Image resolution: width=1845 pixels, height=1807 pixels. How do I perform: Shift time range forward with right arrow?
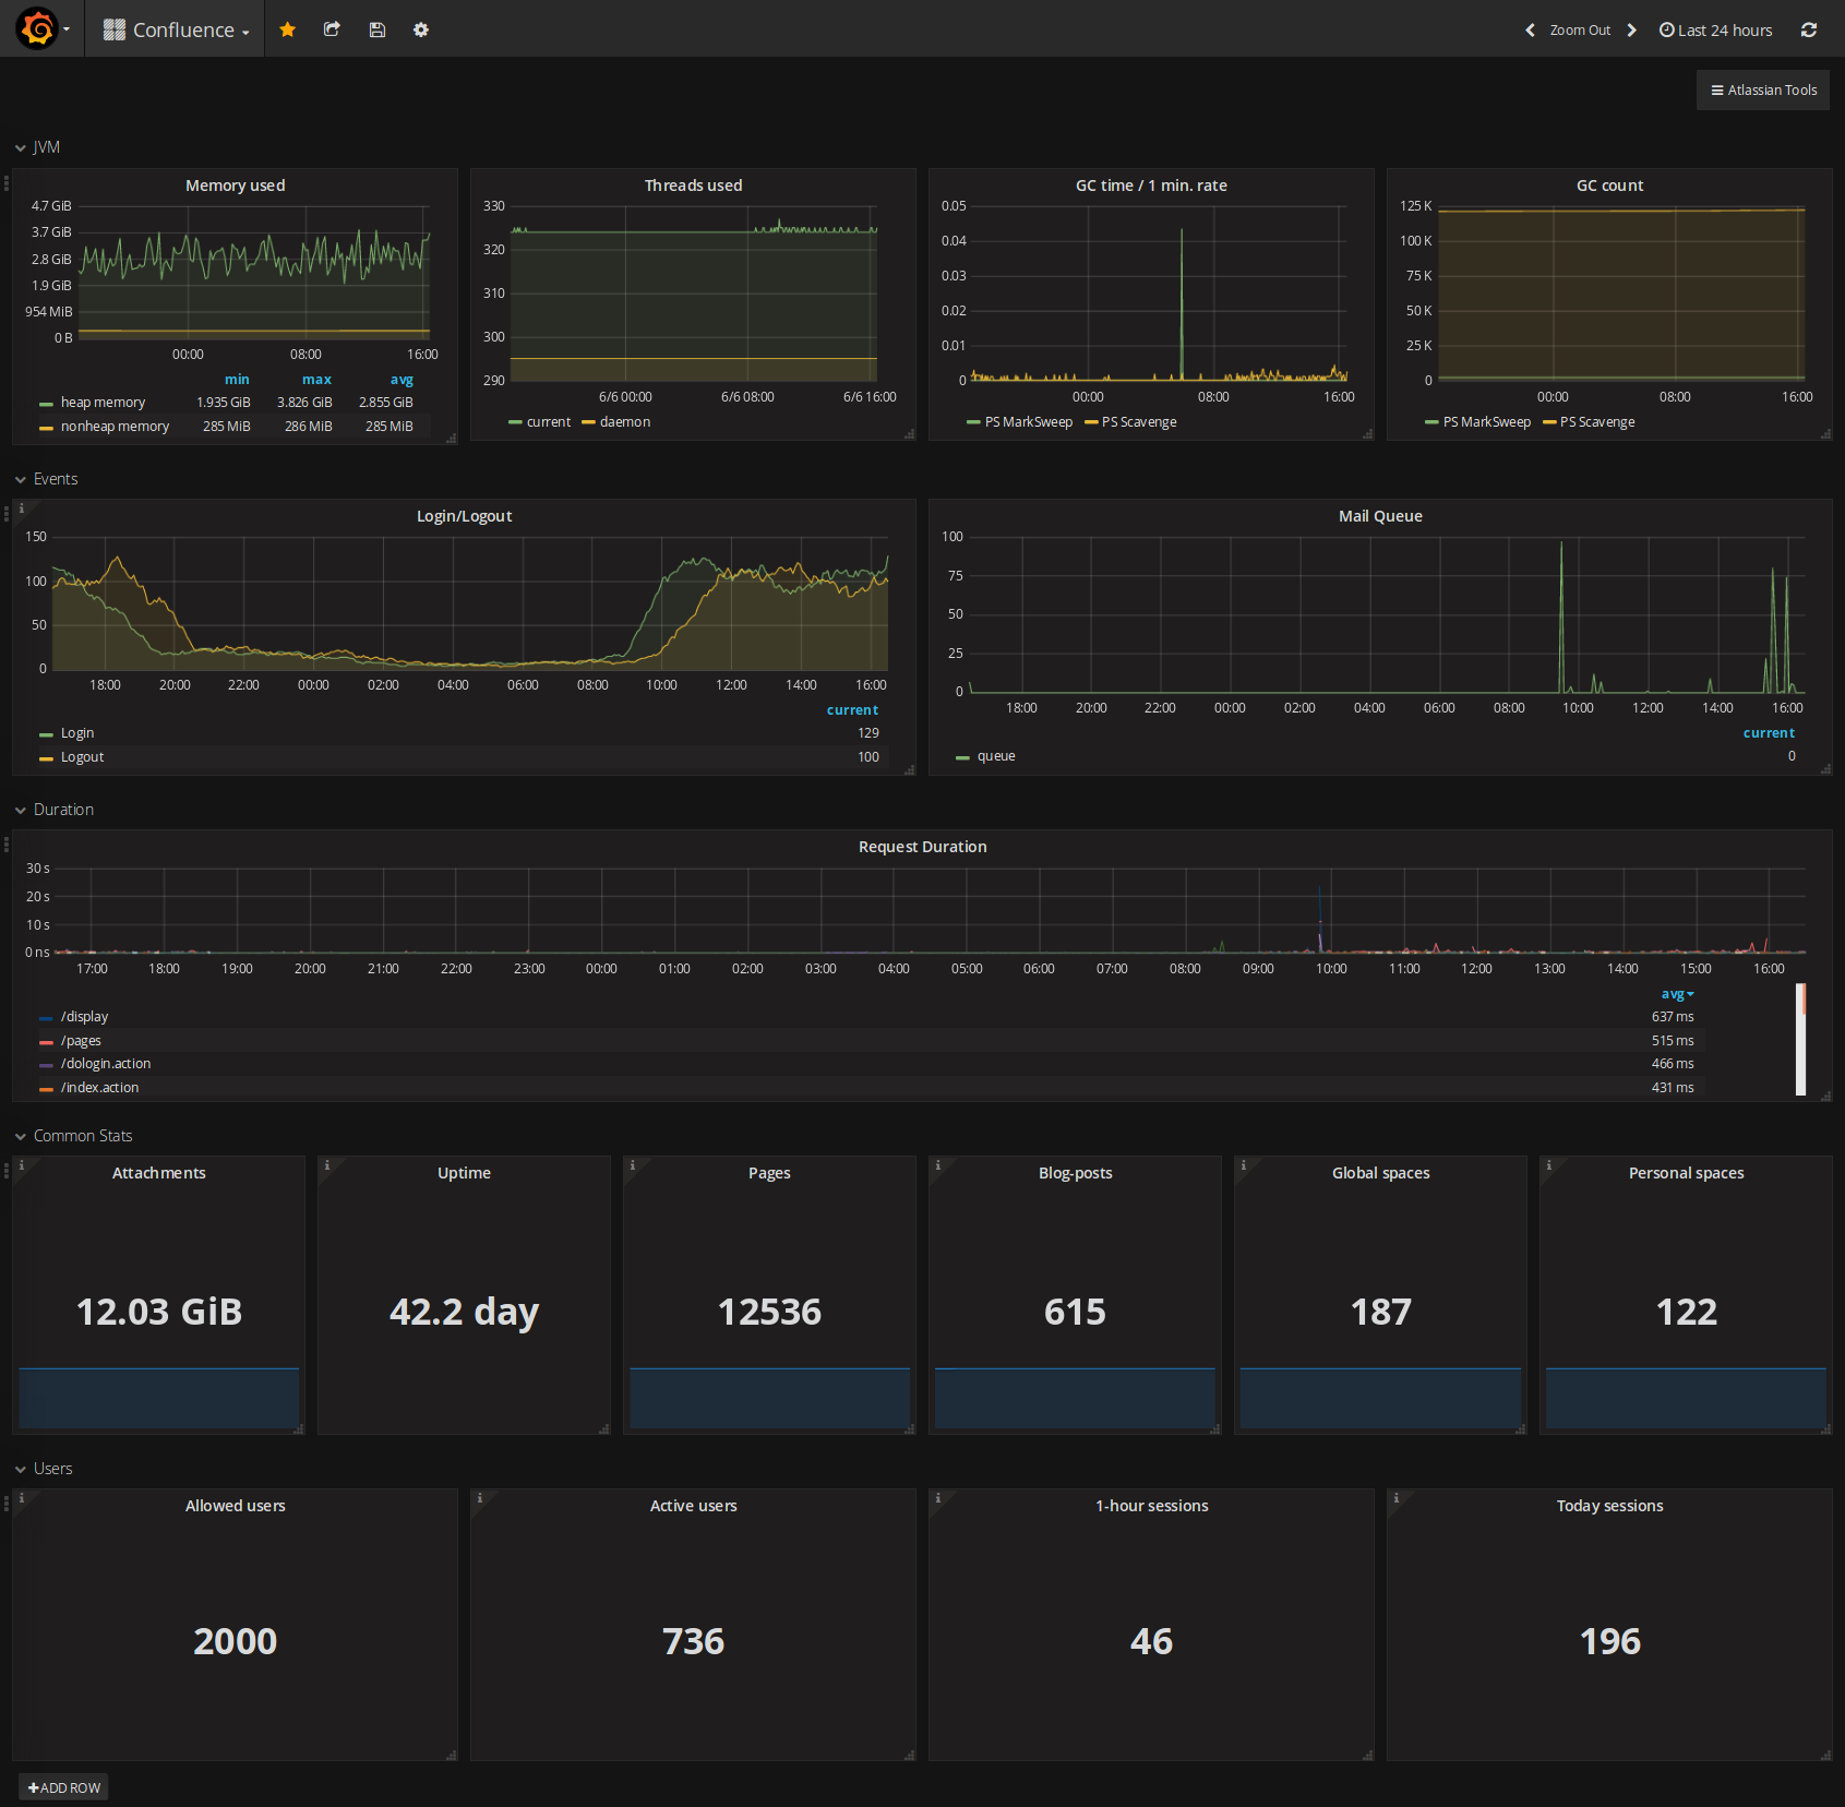[x=1632, y=30]
